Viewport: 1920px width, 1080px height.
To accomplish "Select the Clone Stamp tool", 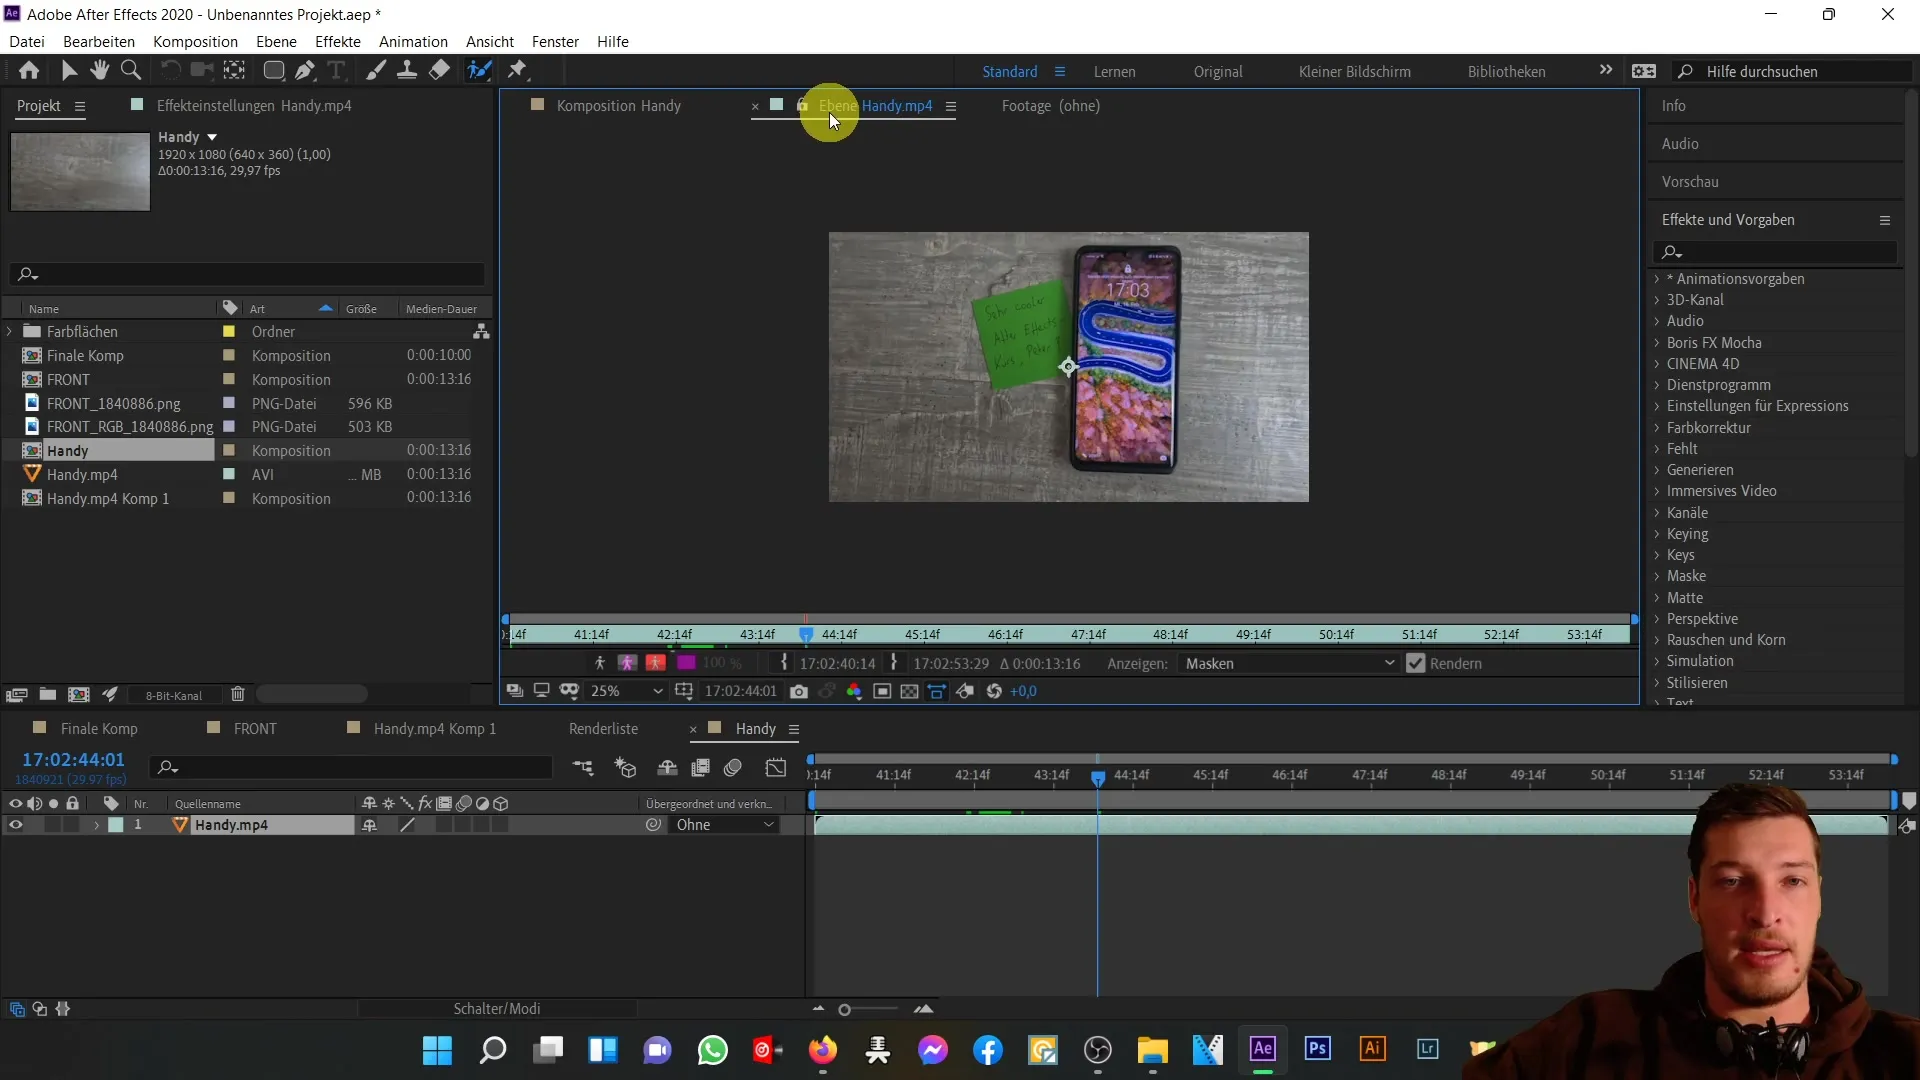I will point(407,70).
